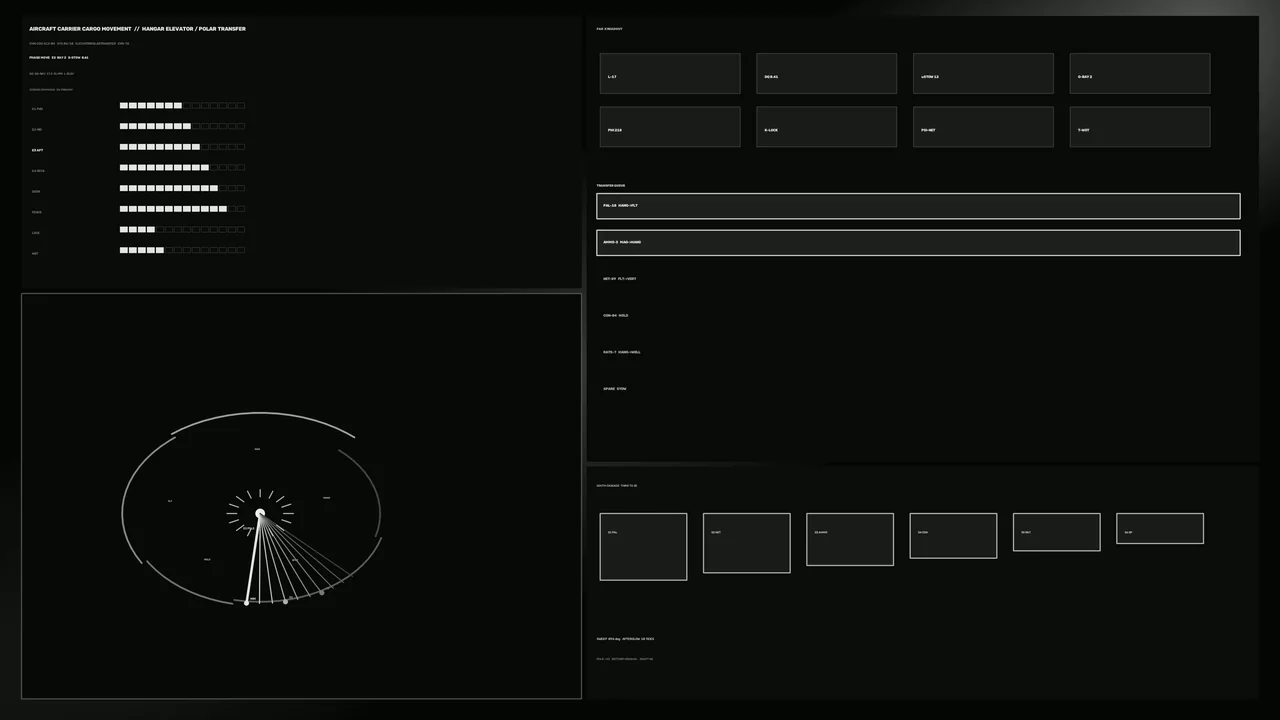Open the S2 NET cascade card
Viewport: 1280px width, 720px height.
click(747, 543)
